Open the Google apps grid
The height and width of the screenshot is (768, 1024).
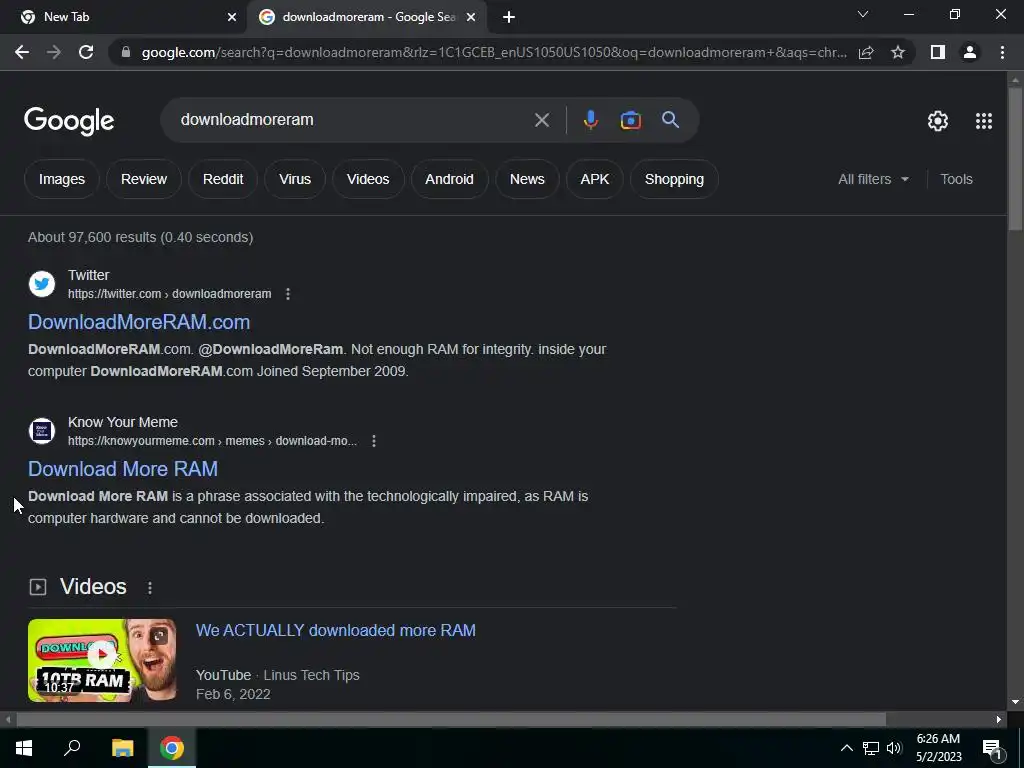[x=984, y=121]
